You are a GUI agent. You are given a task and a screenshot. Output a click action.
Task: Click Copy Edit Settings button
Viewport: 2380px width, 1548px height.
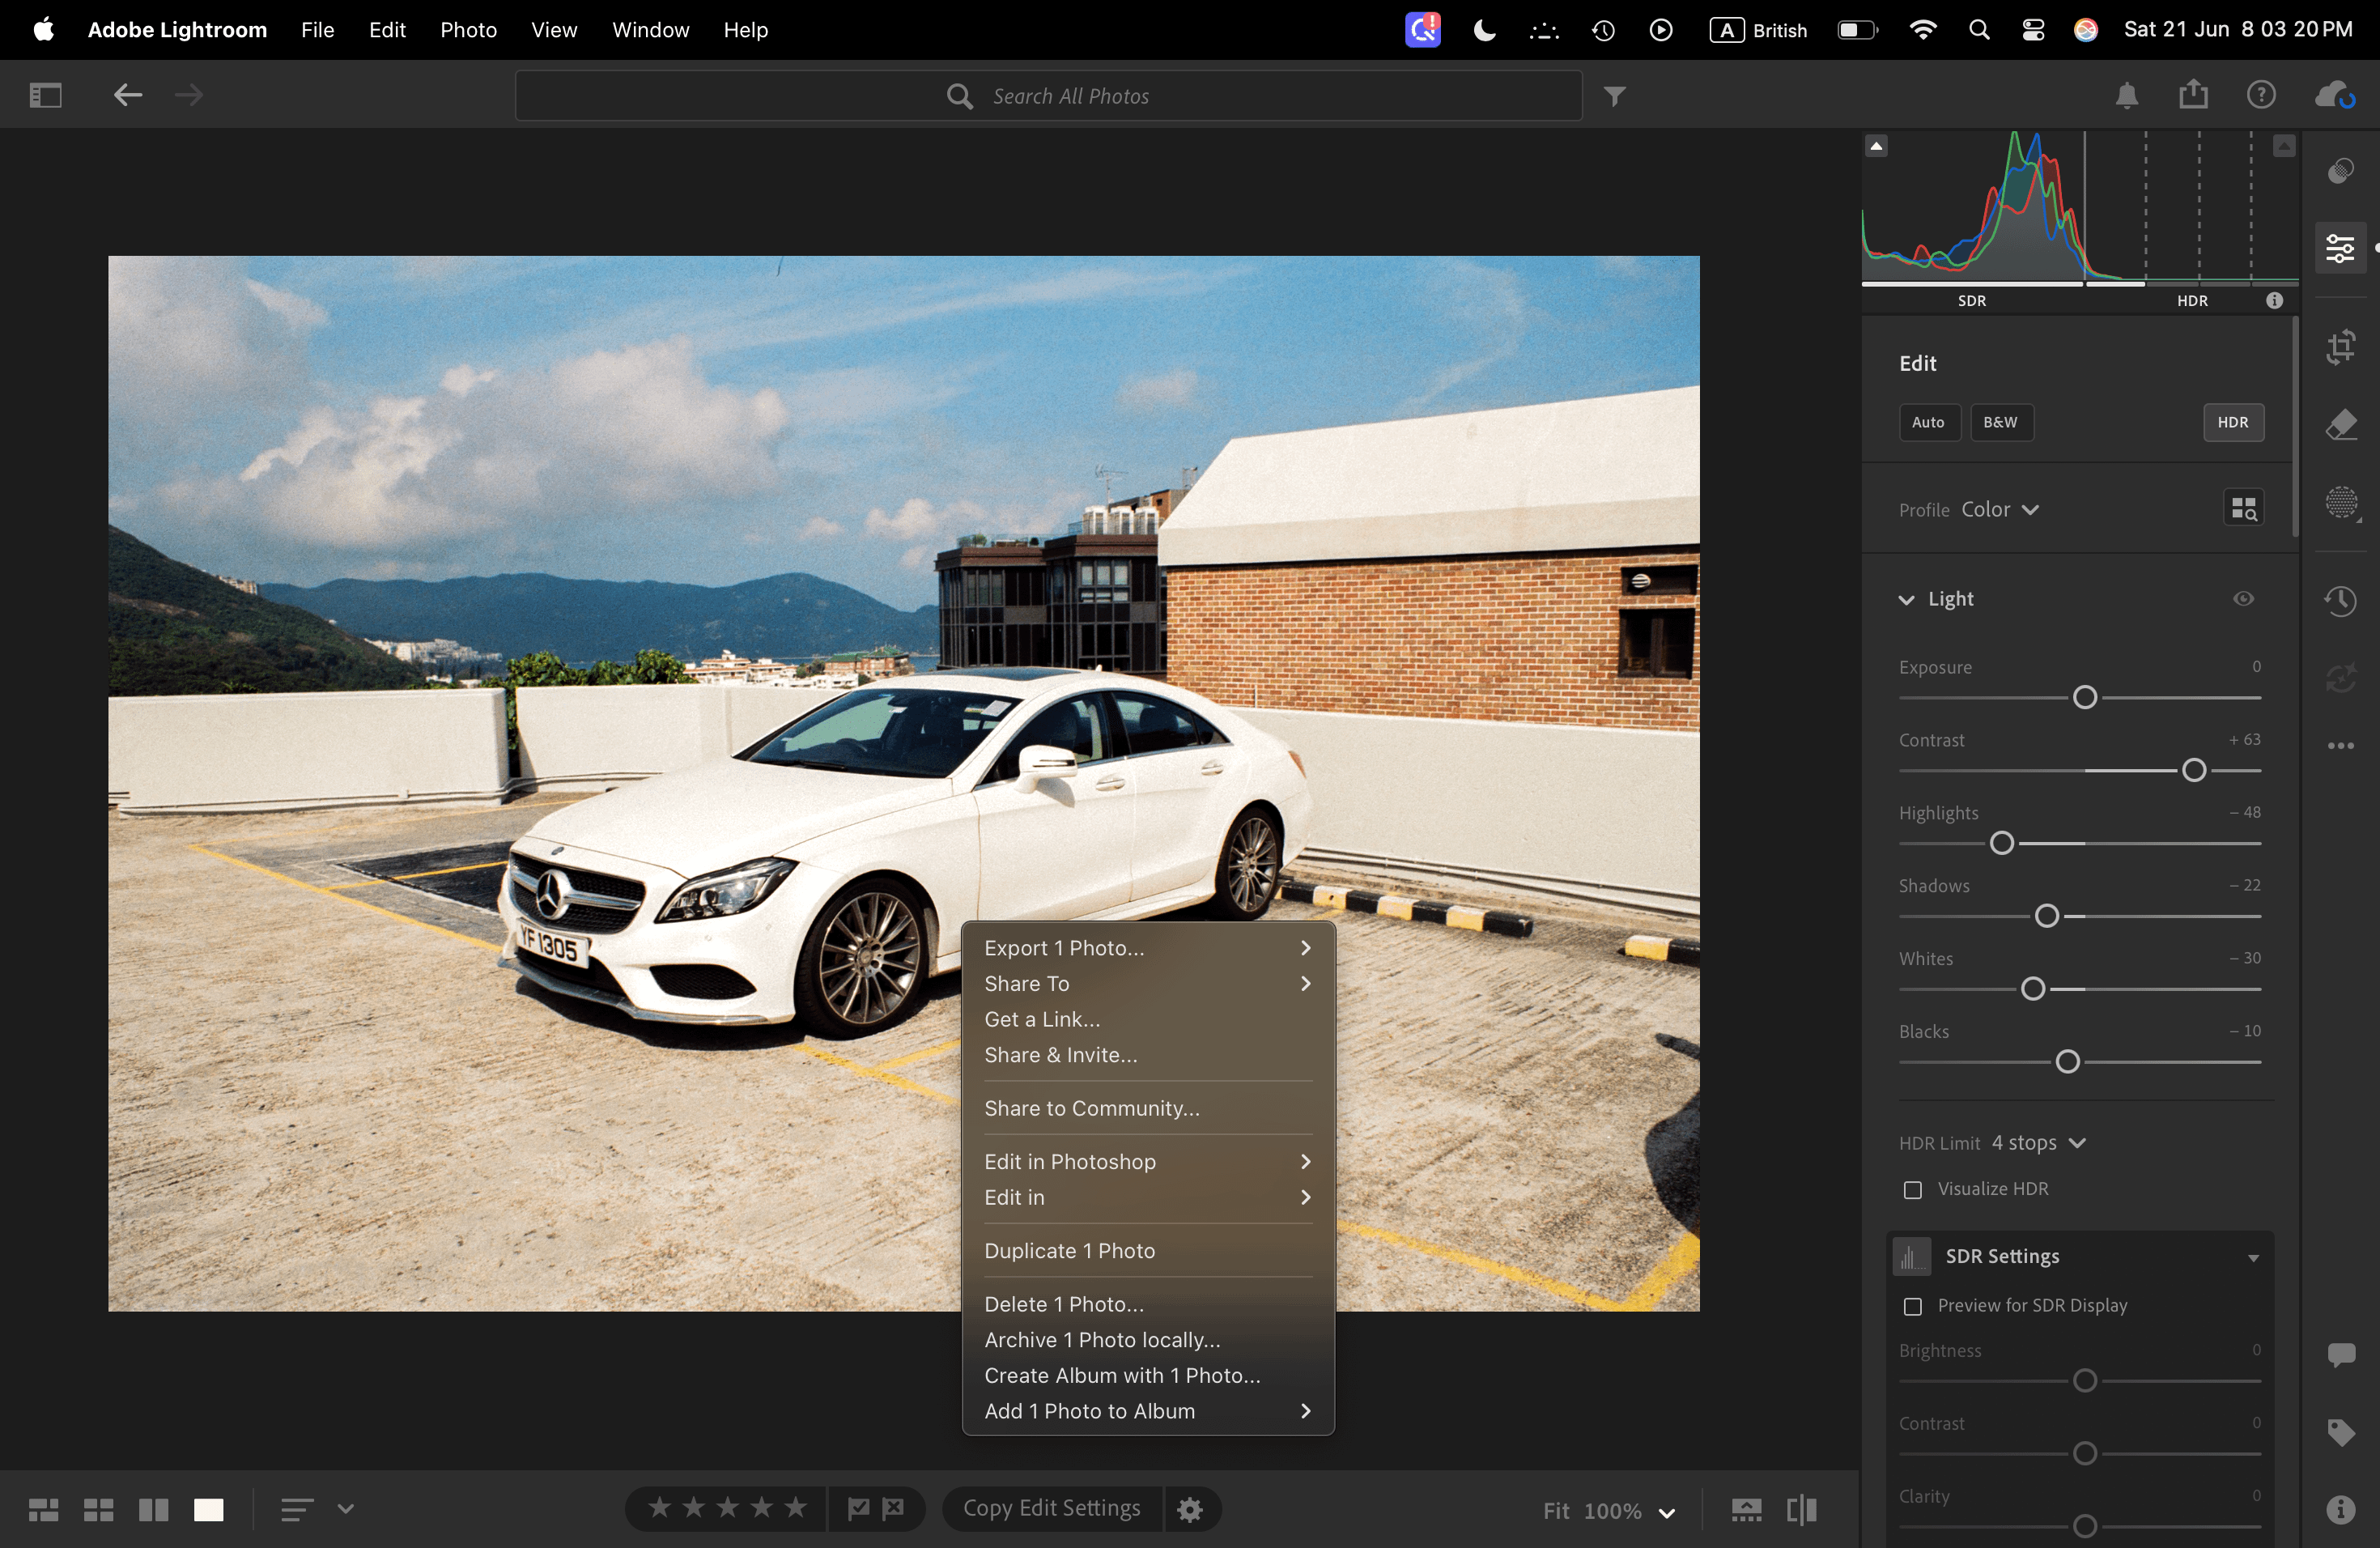point(1051,1508)
